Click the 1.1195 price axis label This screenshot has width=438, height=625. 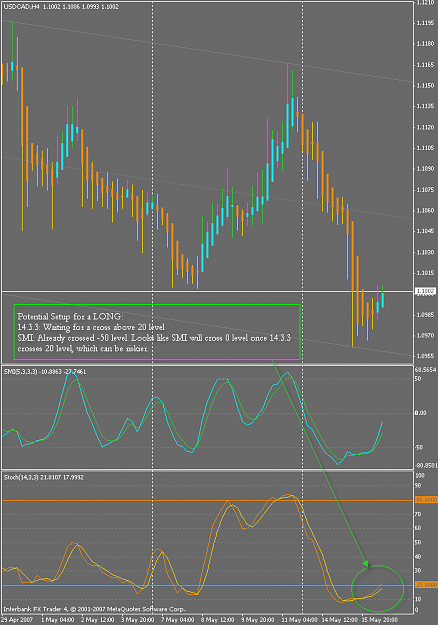(x=425, y=23)
